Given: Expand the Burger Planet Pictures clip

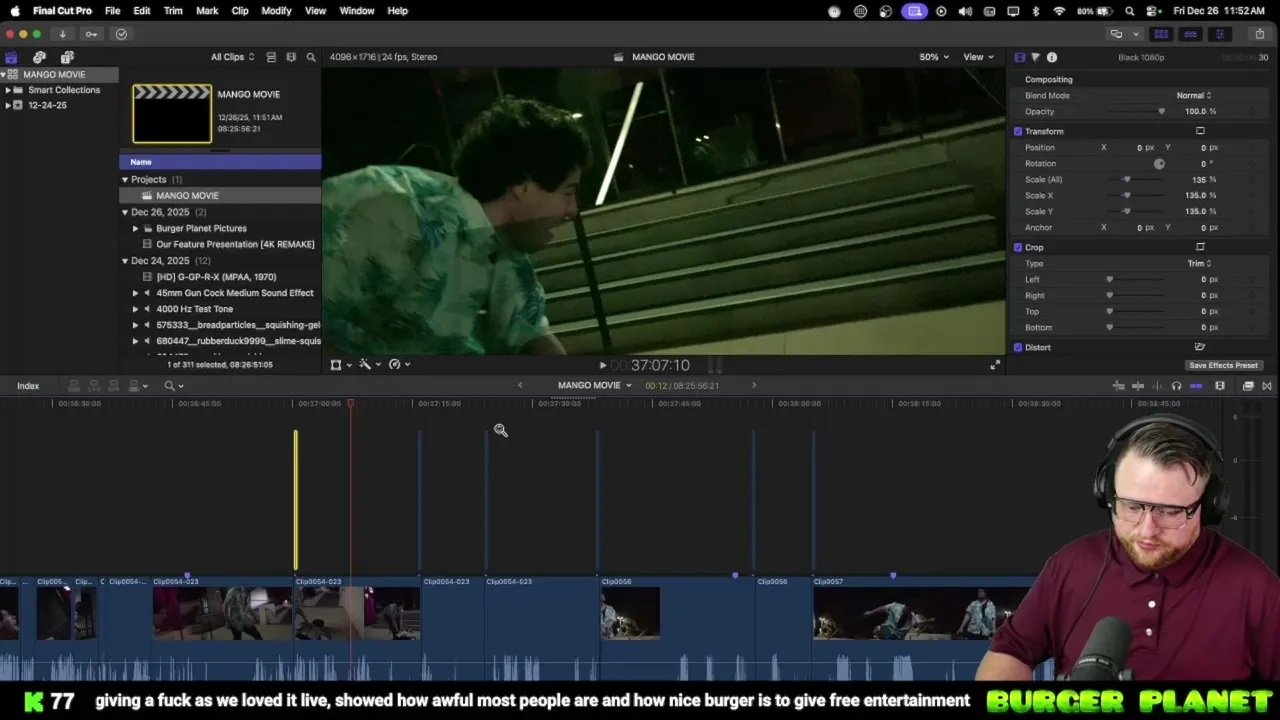Looking at the screenshot, I should [136, 228].
